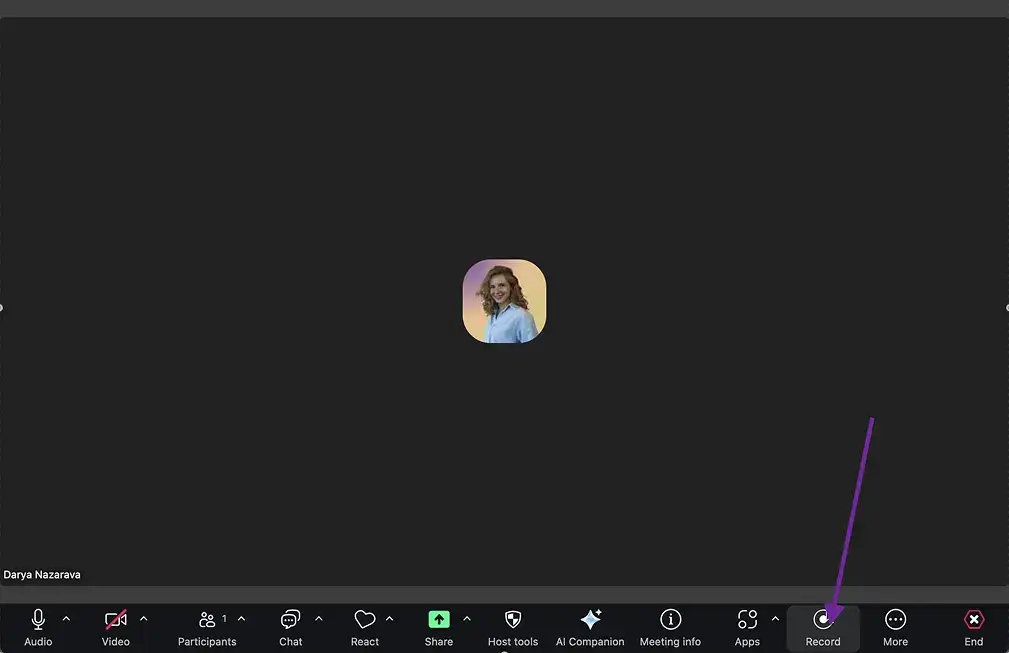Expand Share options with its chevron
Viewport: 1009px width, 653px height.
[x=466, y=617]
